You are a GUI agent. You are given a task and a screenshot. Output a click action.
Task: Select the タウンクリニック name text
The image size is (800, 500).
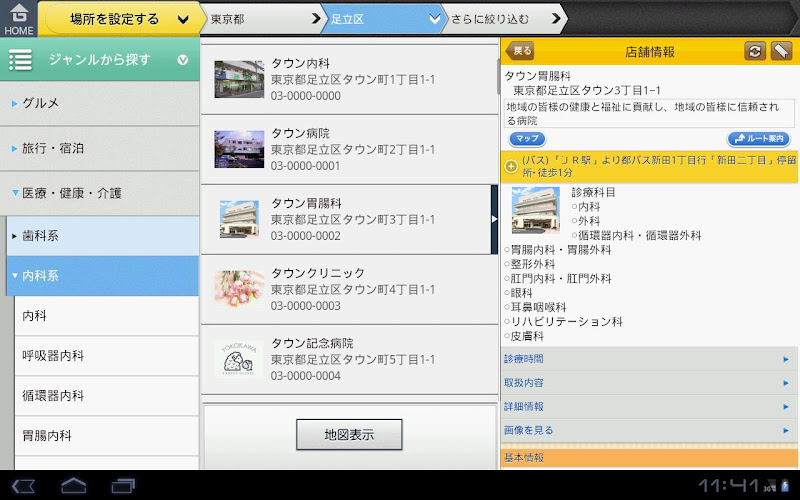coord(318,273)
